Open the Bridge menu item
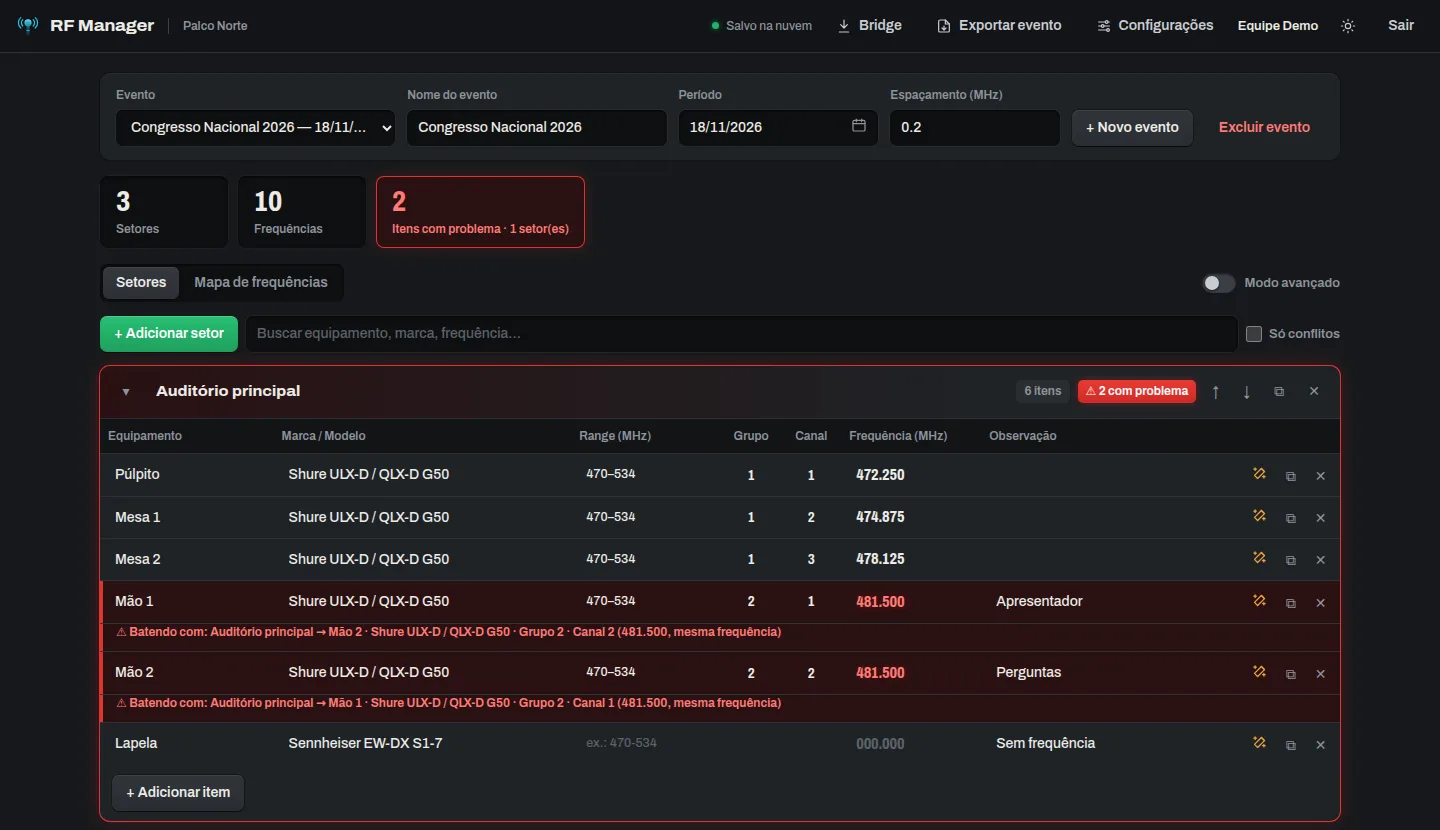Screen dimensions: 1440x830 (870, 26)
